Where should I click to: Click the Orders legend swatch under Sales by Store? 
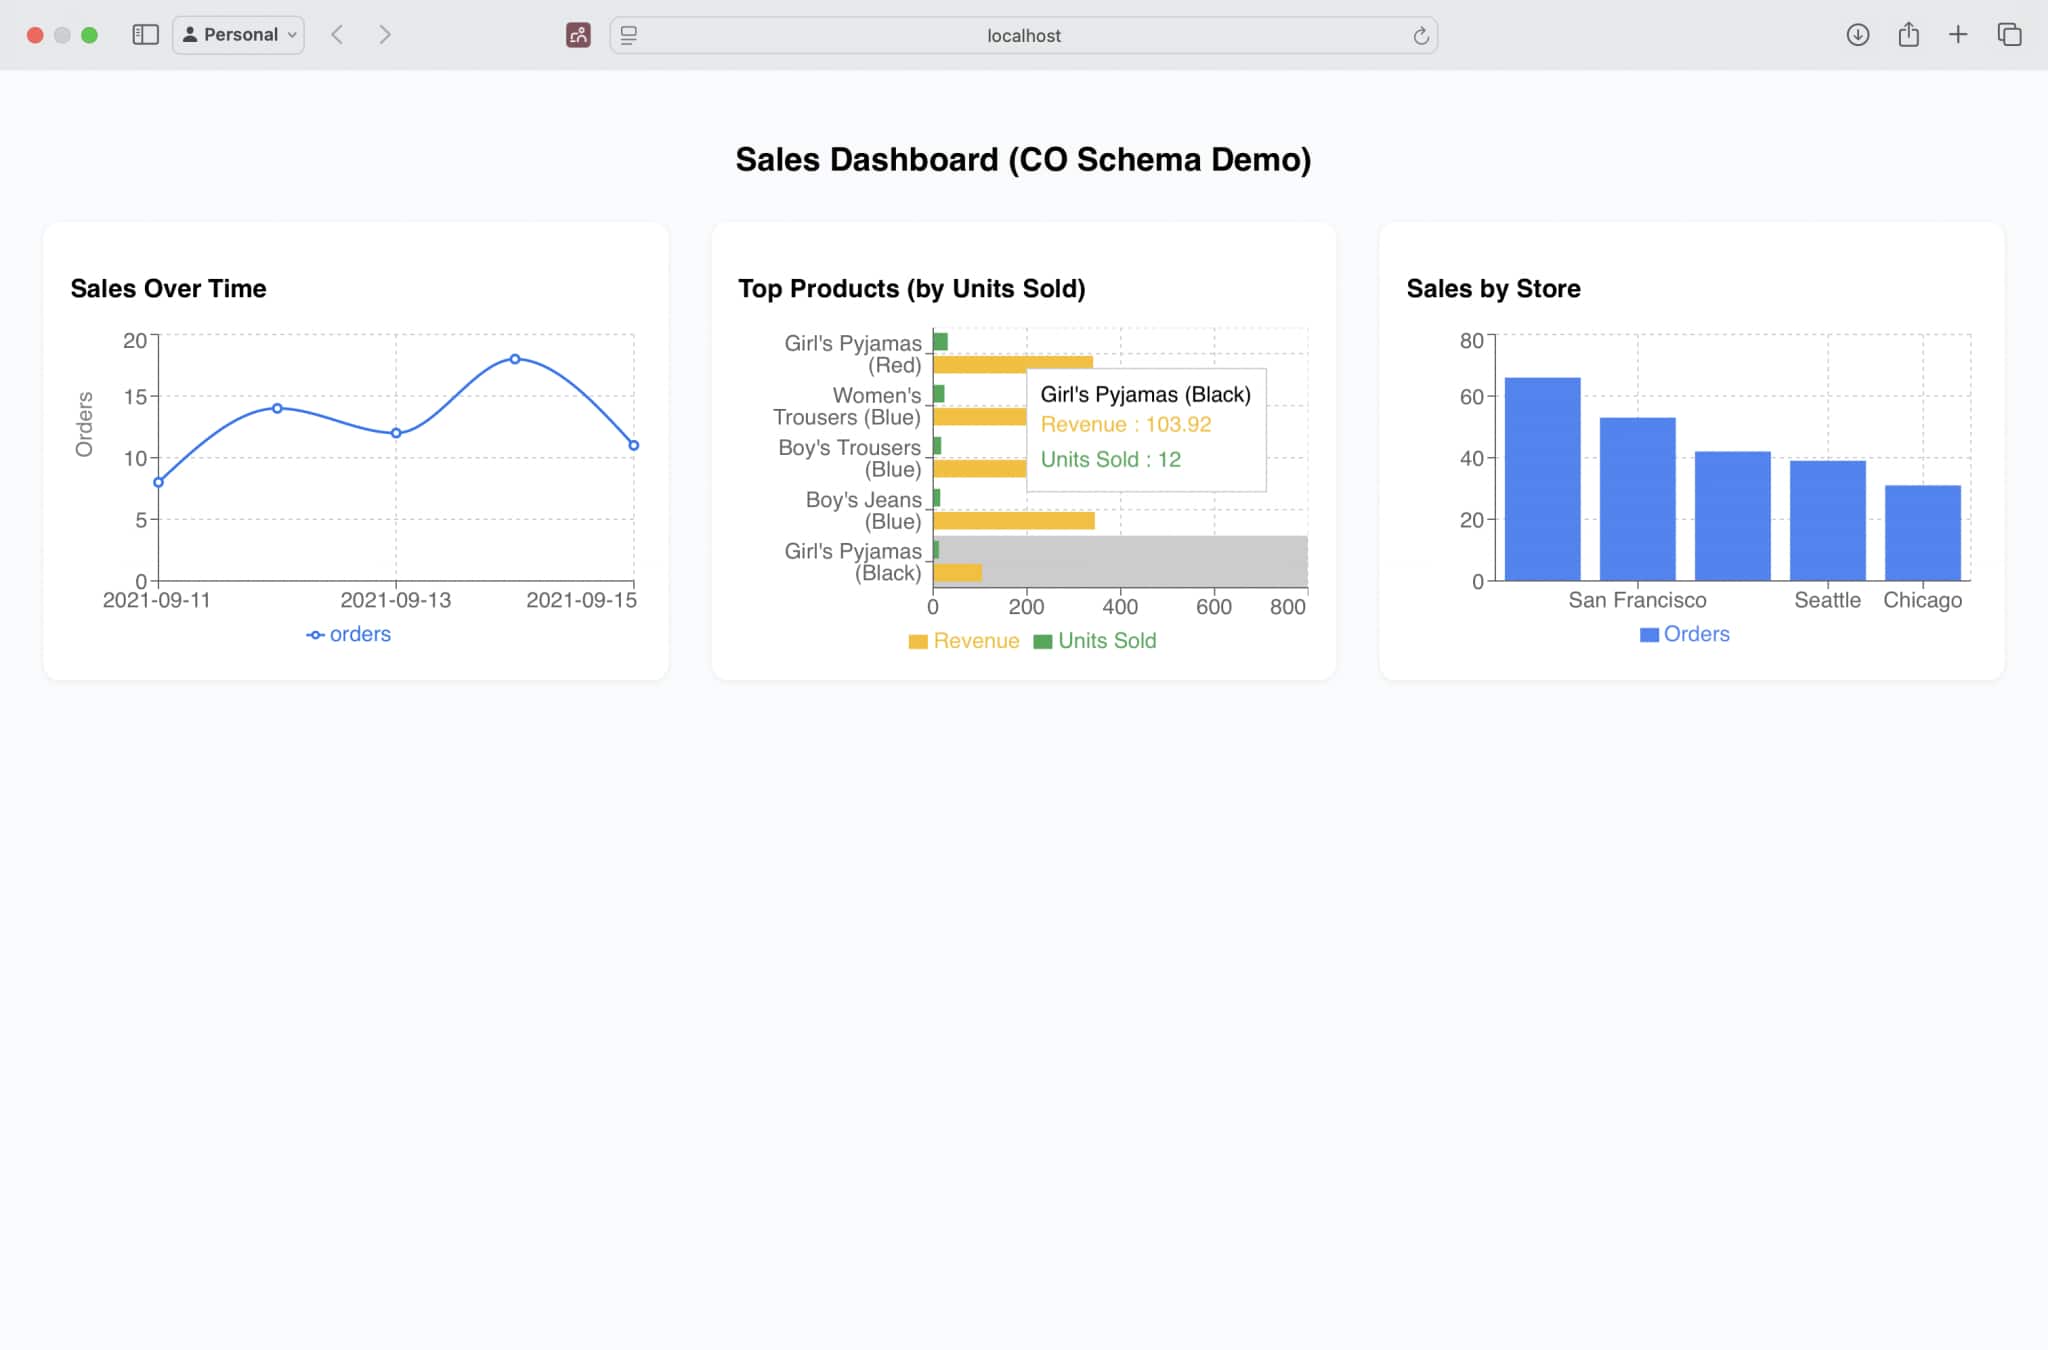coord(1649,635)
